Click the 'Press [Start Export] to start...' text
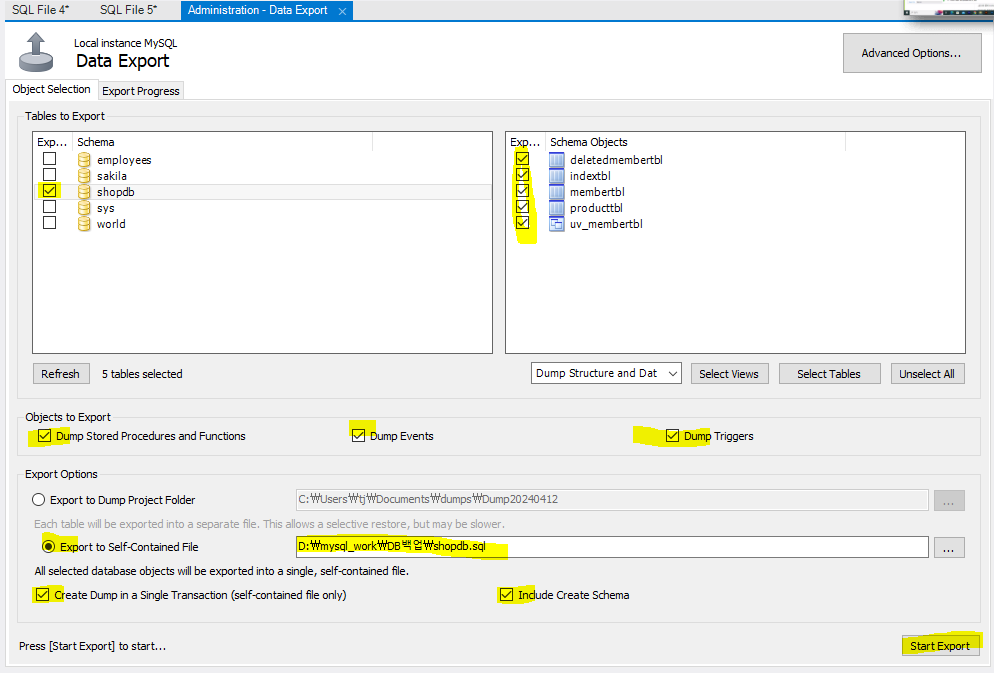The width and height of the screenshot is (994, 673). point(93,646)
